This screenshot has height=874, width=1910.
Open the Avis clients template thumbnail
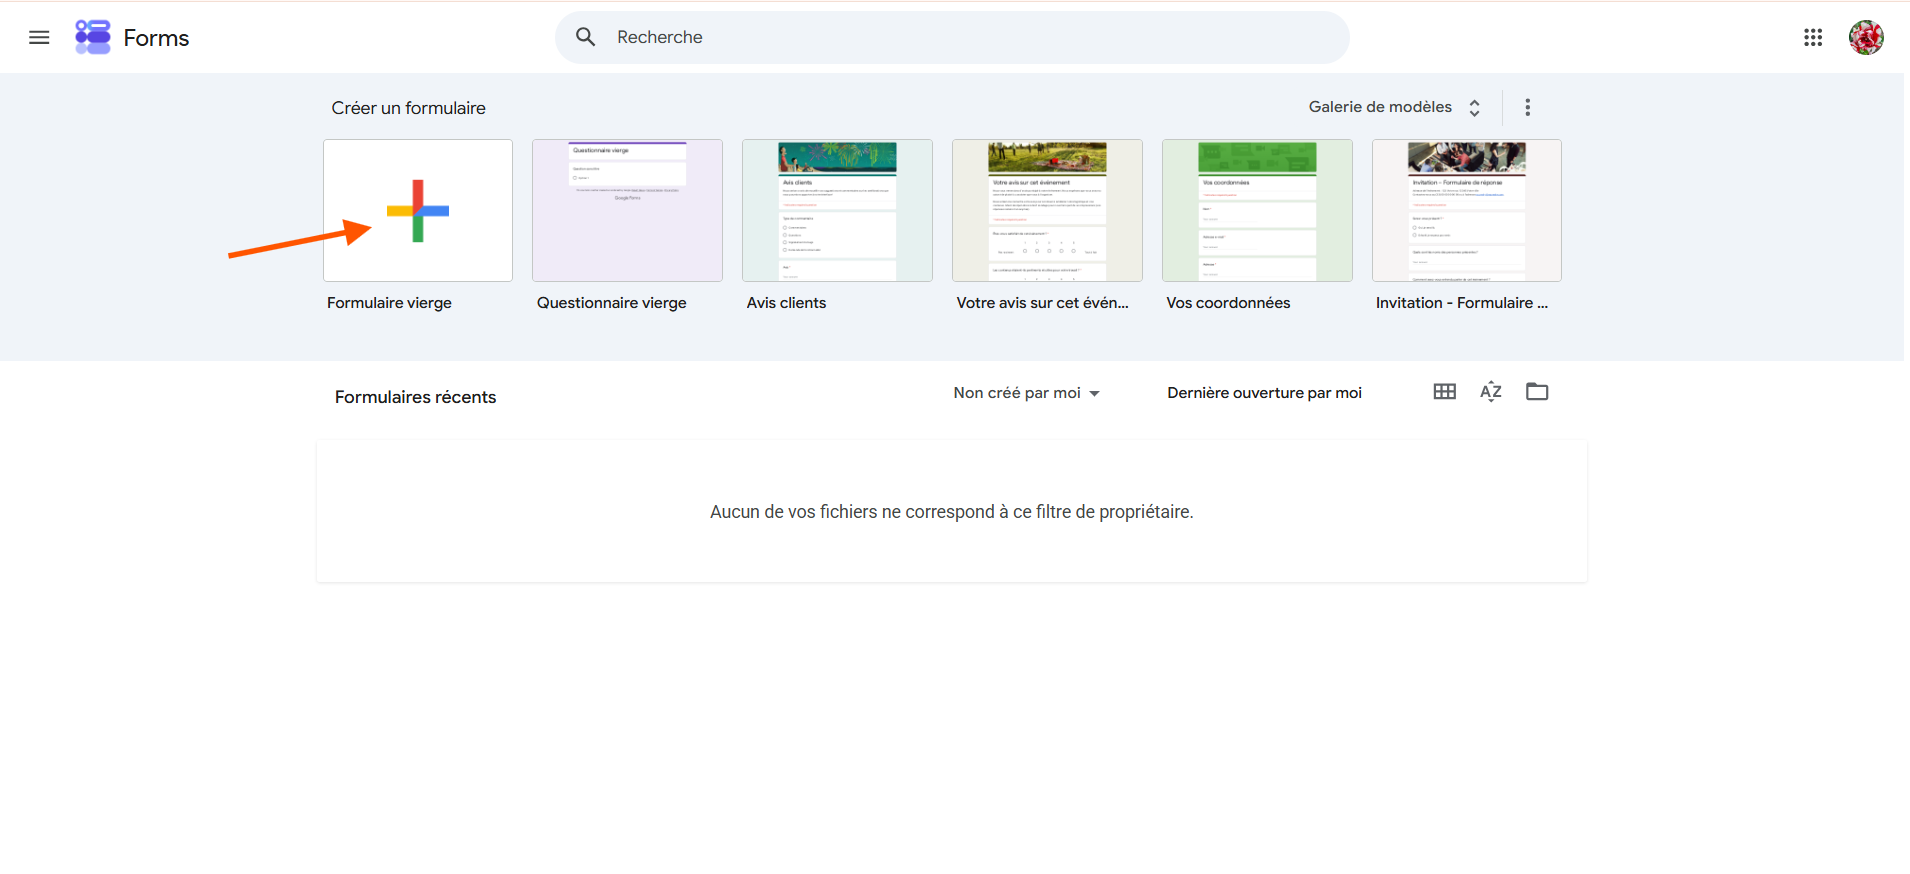(x=837, y=210)
